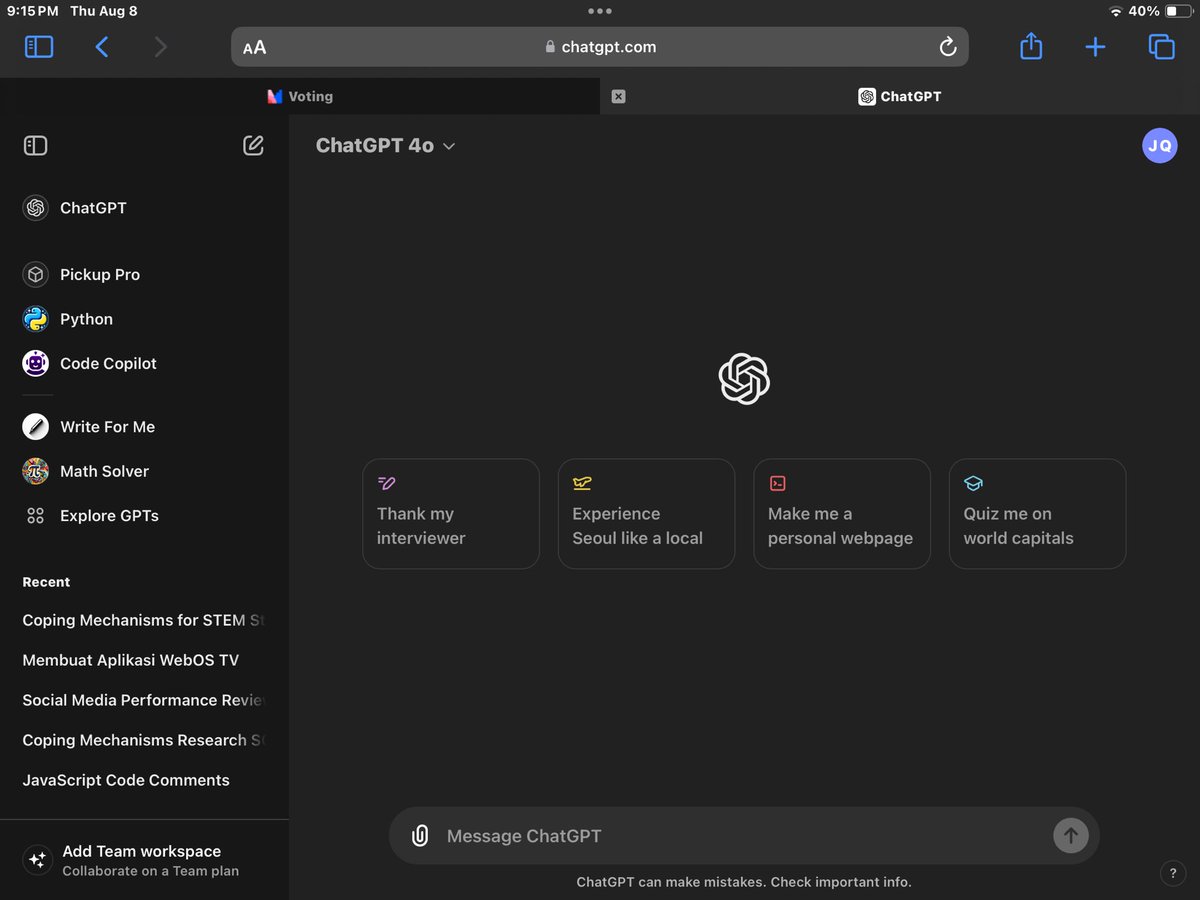This screenshot has height=900, width=1200.
Task: Show Safari tab overview
Action: [1161, 47]
